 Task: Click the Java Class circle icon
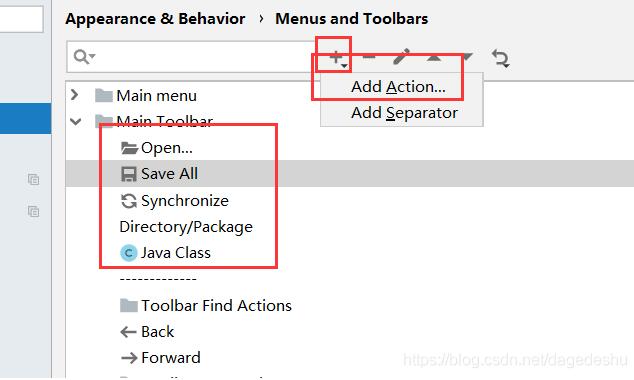click(129, 253)
